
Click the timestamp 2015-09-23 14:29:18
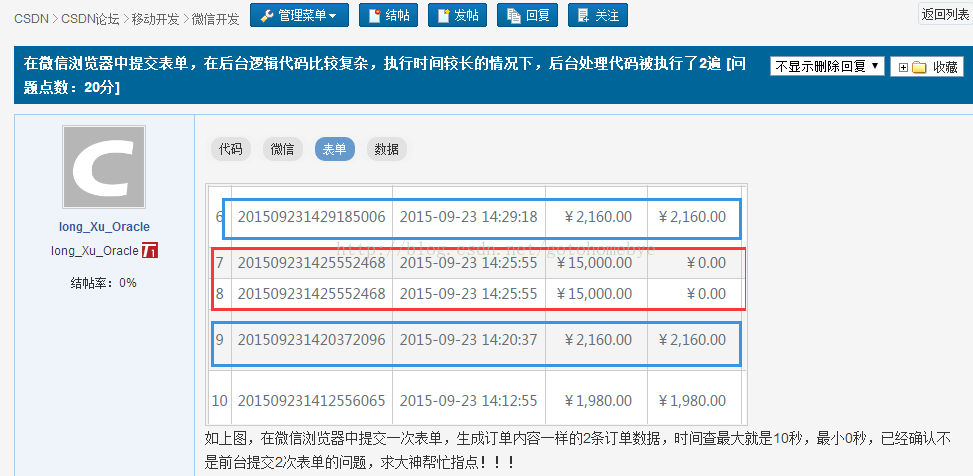[469, 217]
